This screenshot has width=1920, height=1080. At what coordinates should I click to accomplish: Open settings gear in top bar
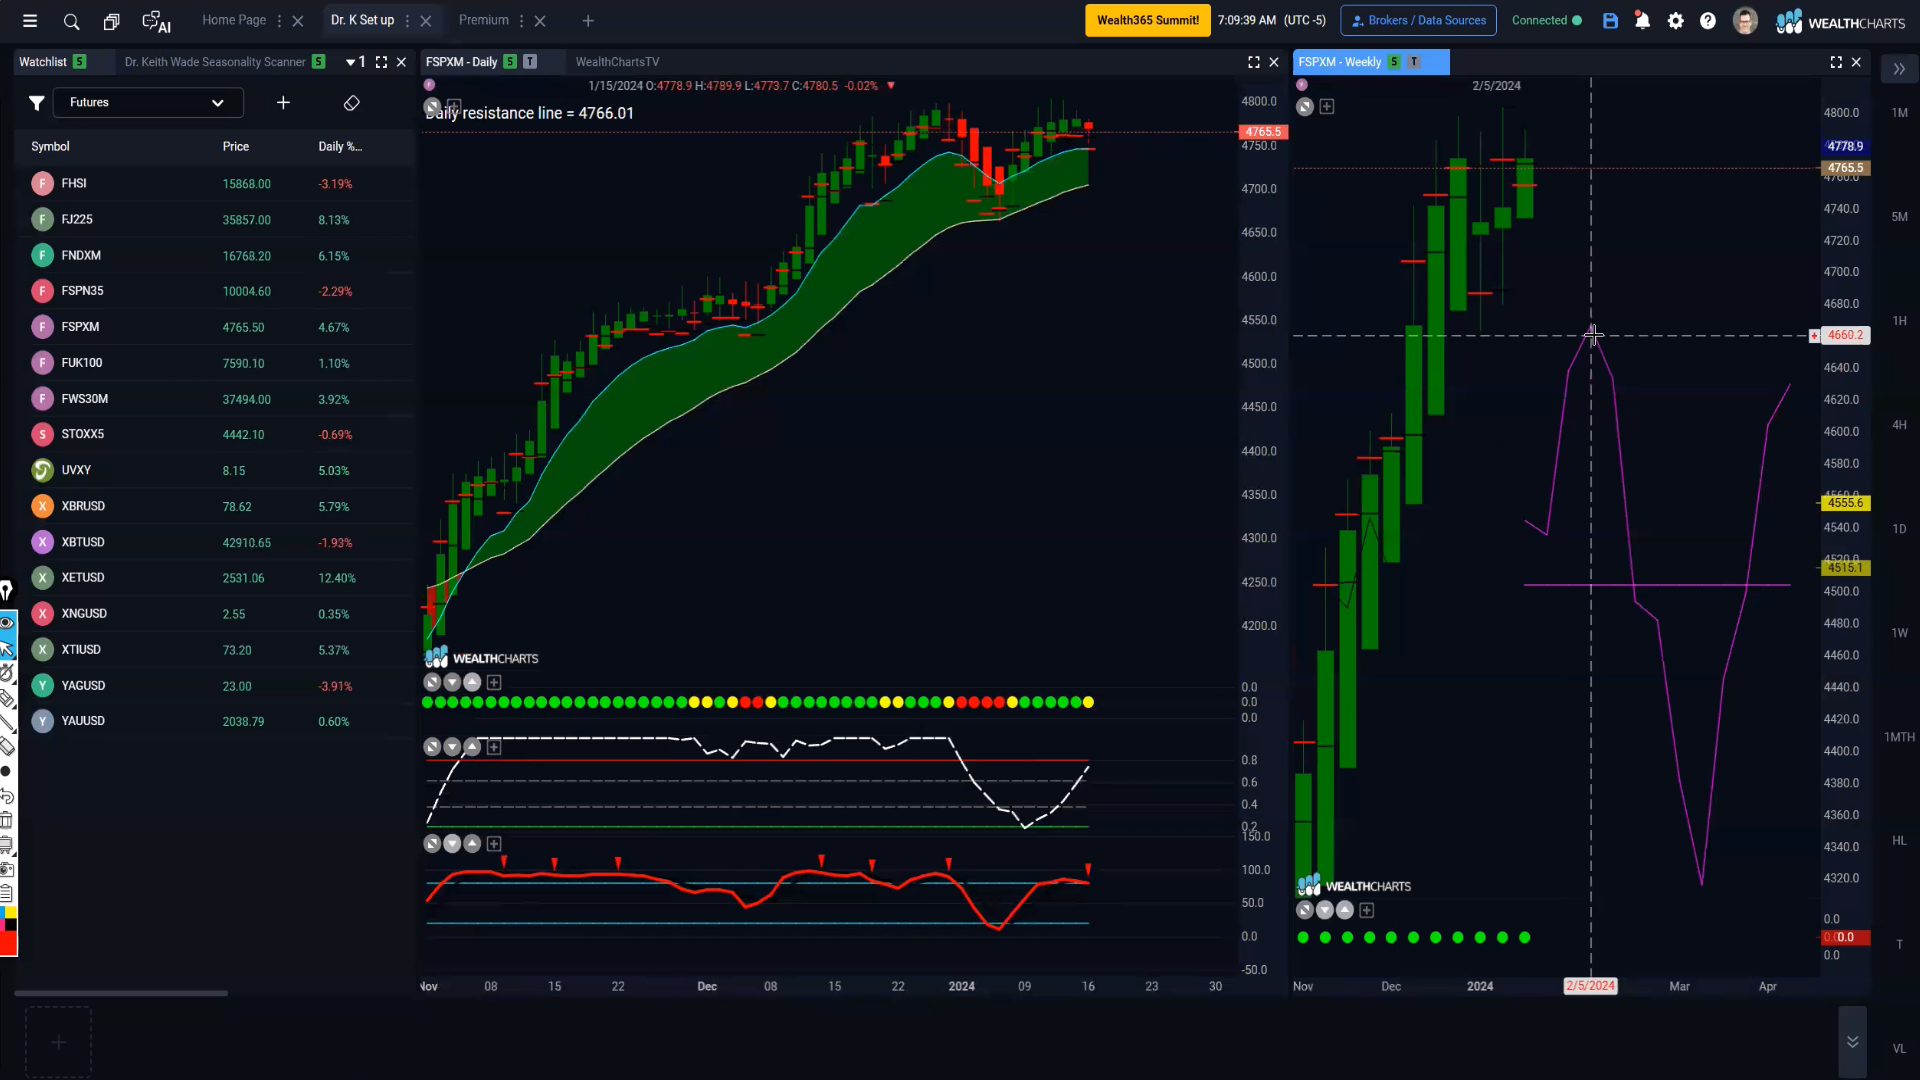[1676, 21]
